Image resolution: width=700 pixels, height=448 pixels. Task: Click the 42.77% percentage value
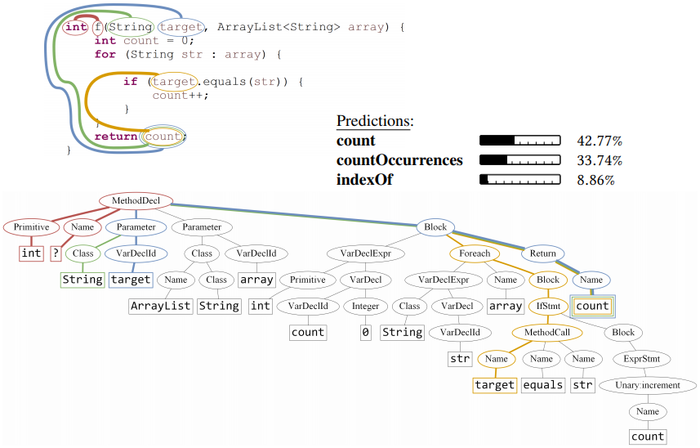599,141
